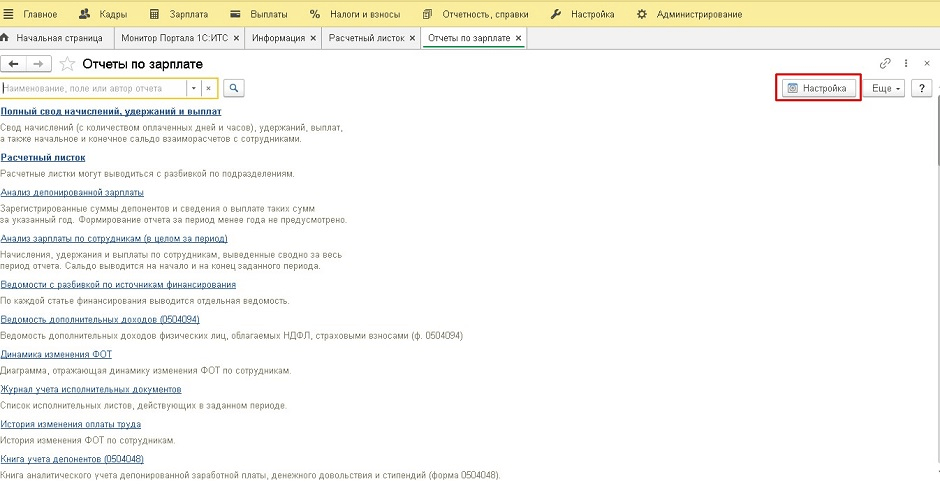Open the three-dot vertical options menu
Screen dimensions: 940x486
pyautogui.click(x=905, y=63)
